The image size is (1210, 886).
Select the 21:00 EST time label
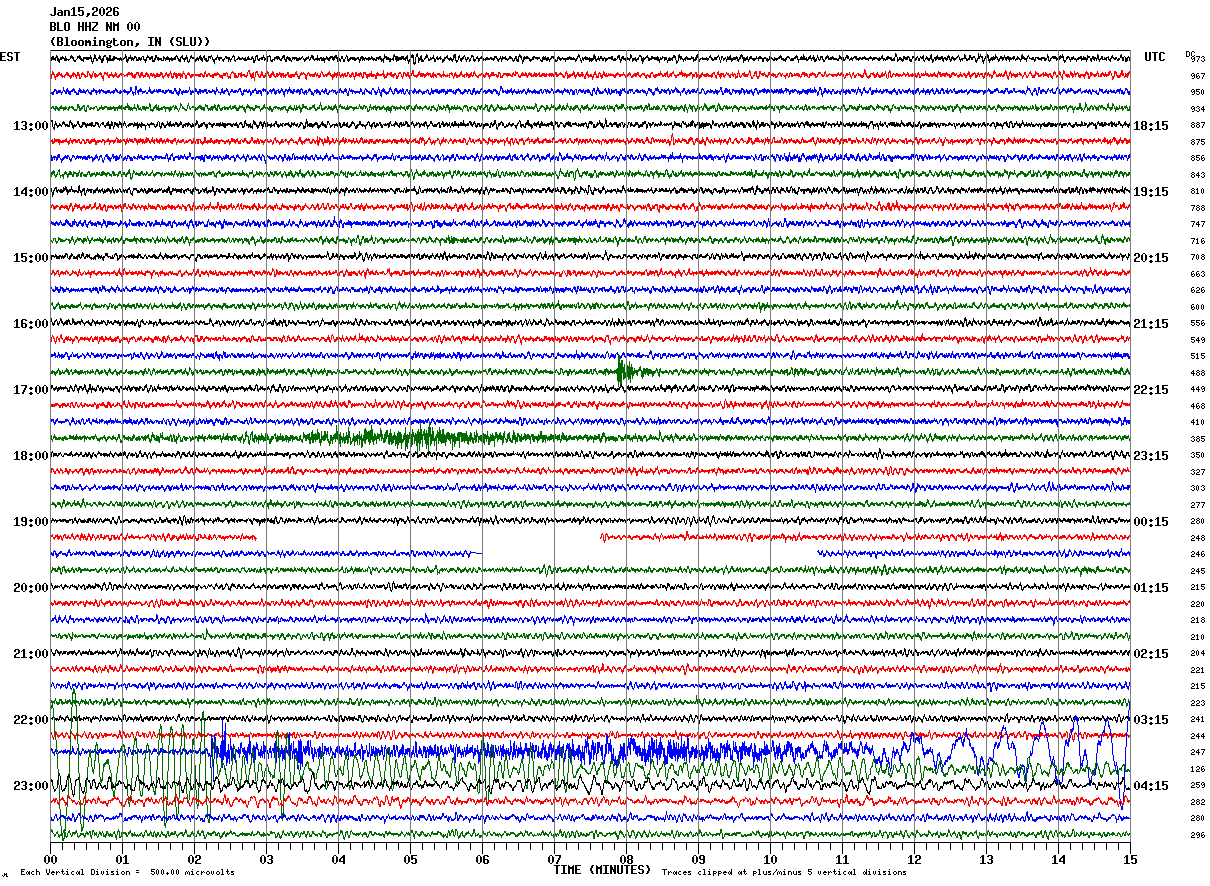coord(30,654)
